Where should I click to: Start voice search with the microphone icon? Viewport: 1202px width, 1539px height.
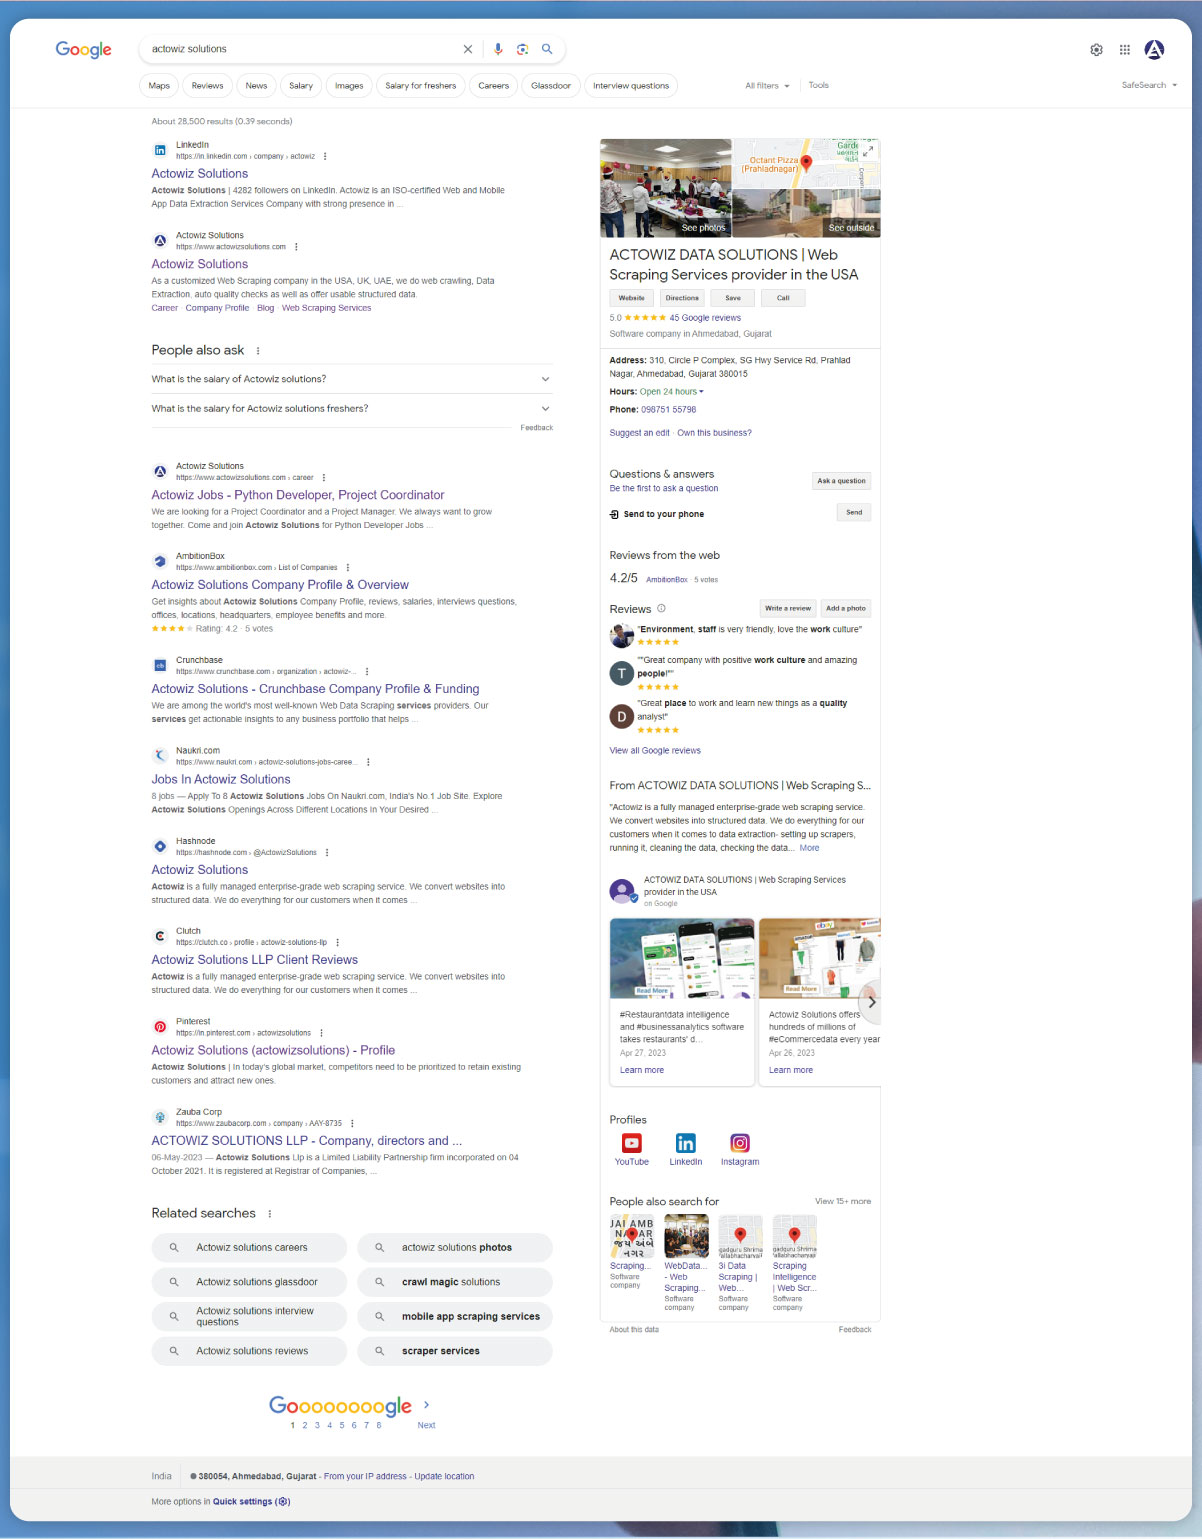(x=498, y=49)
